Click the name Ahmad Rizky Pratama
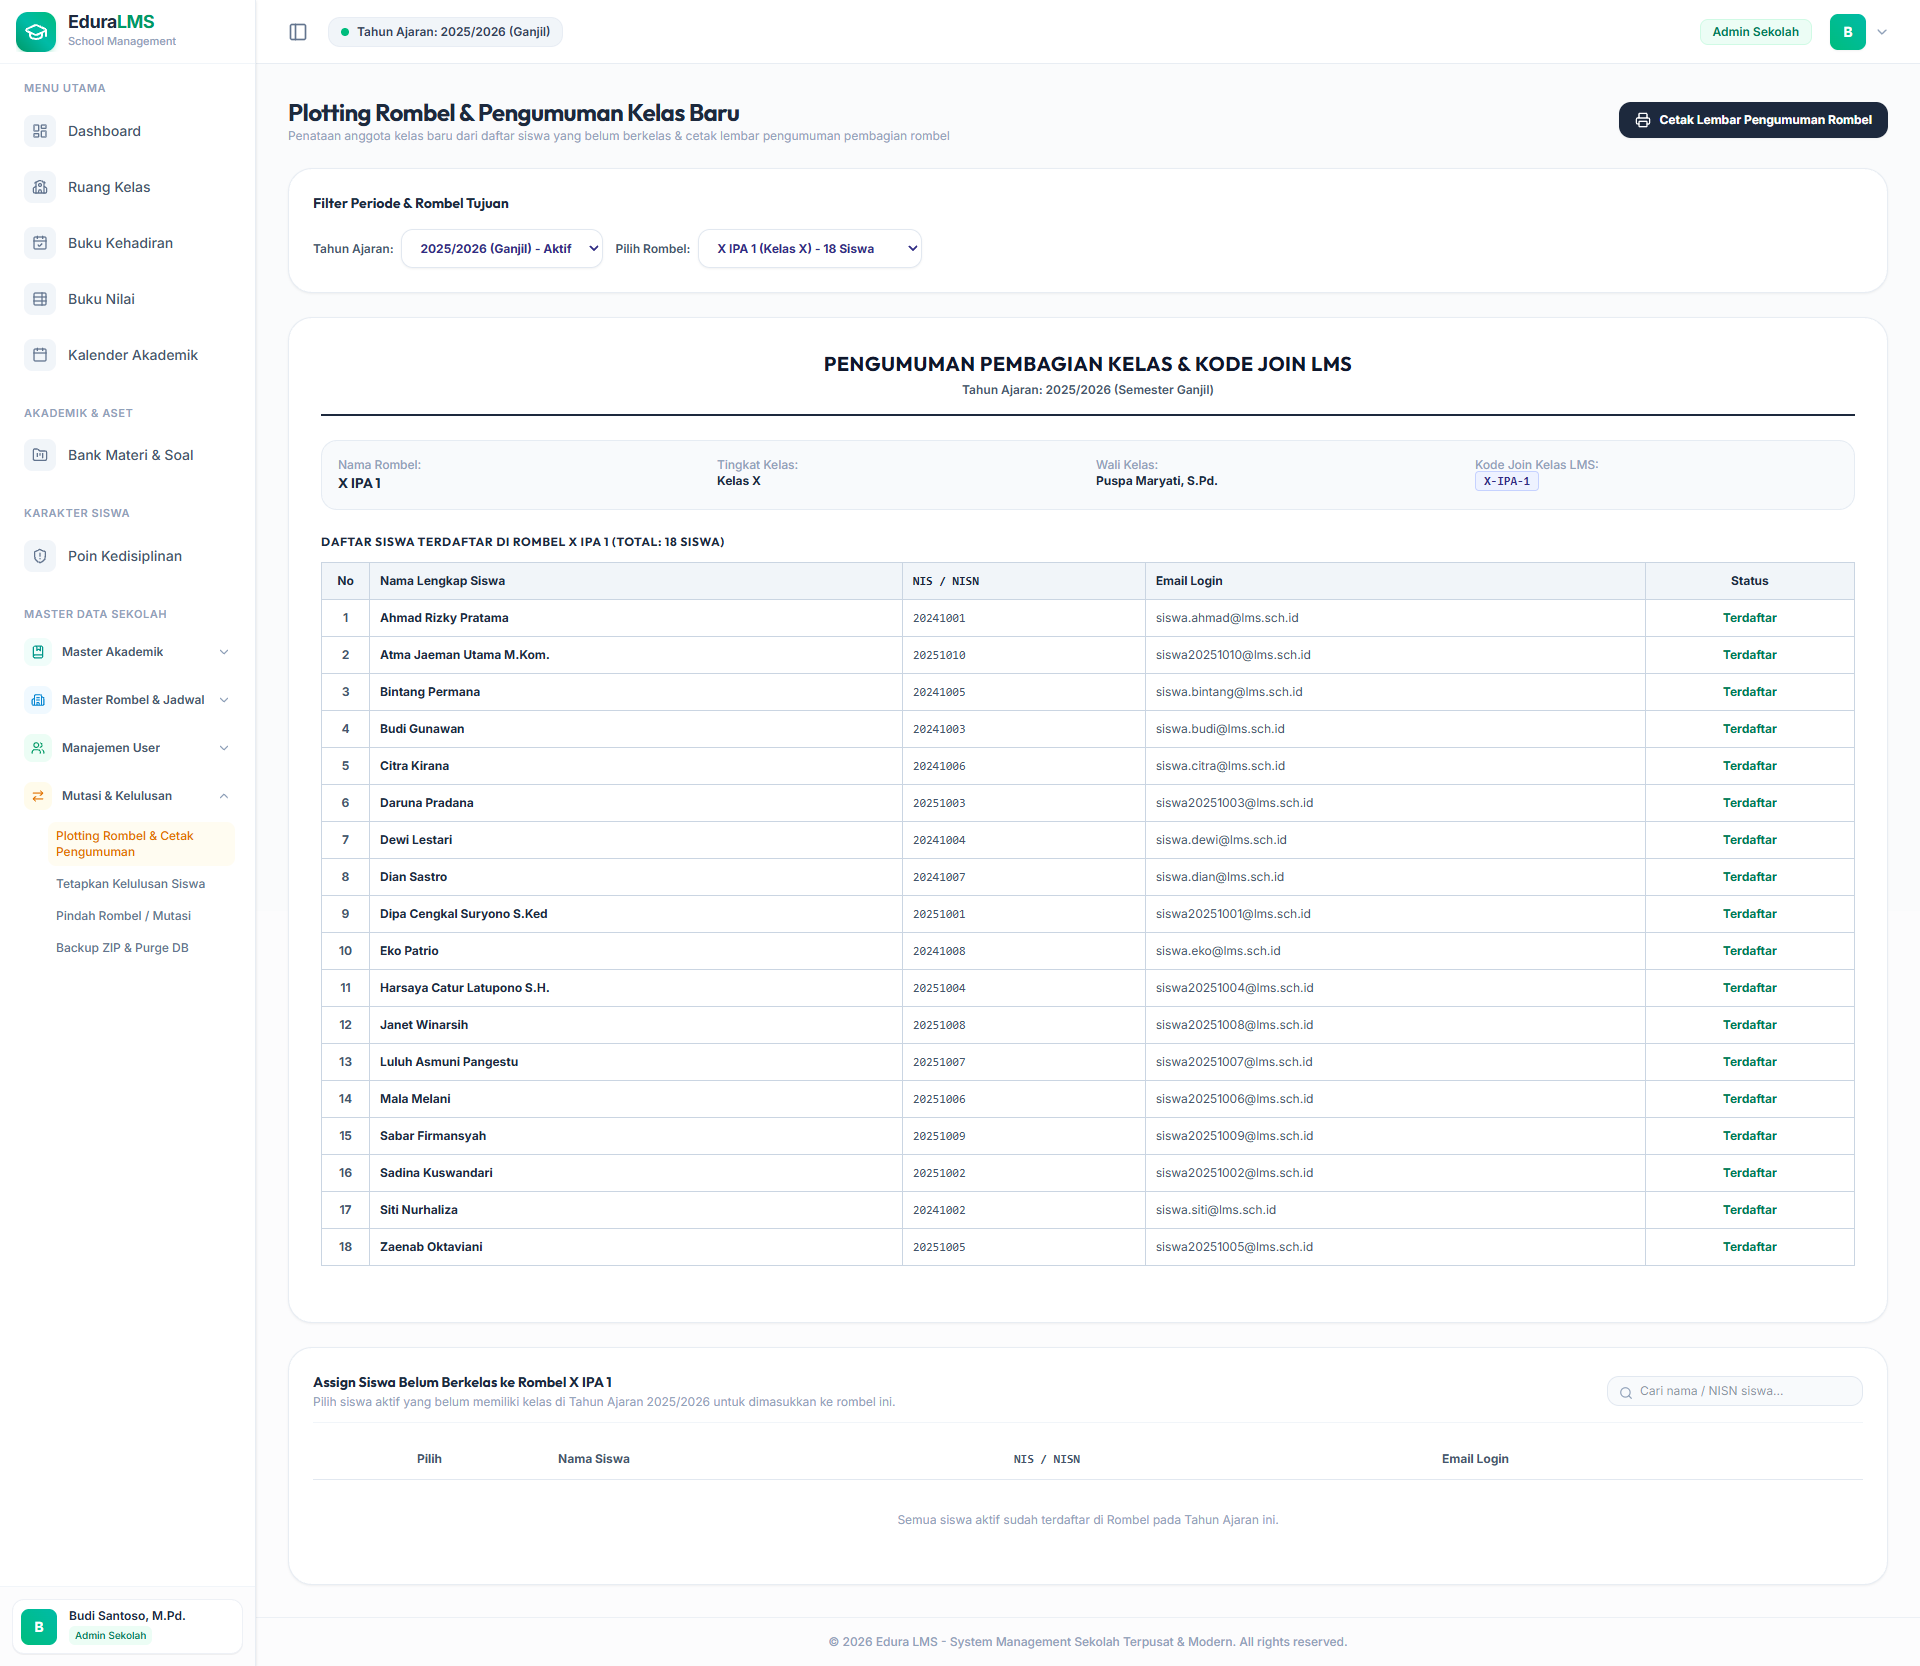 (x=444, y=618)
